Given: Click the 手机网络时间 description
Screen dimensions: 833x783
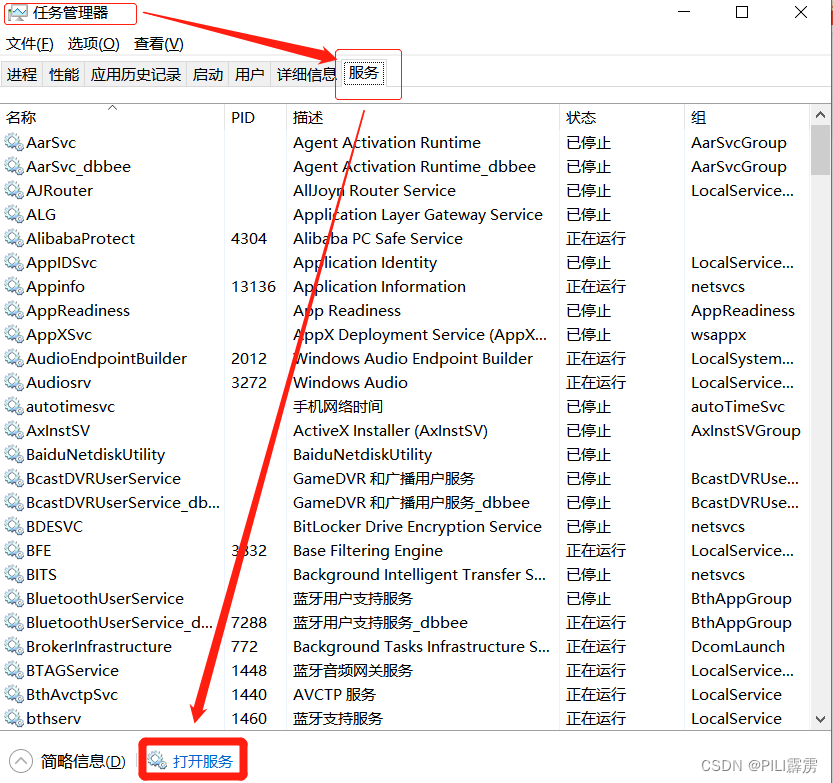Looking at the screenshot, I should [338, 406].
